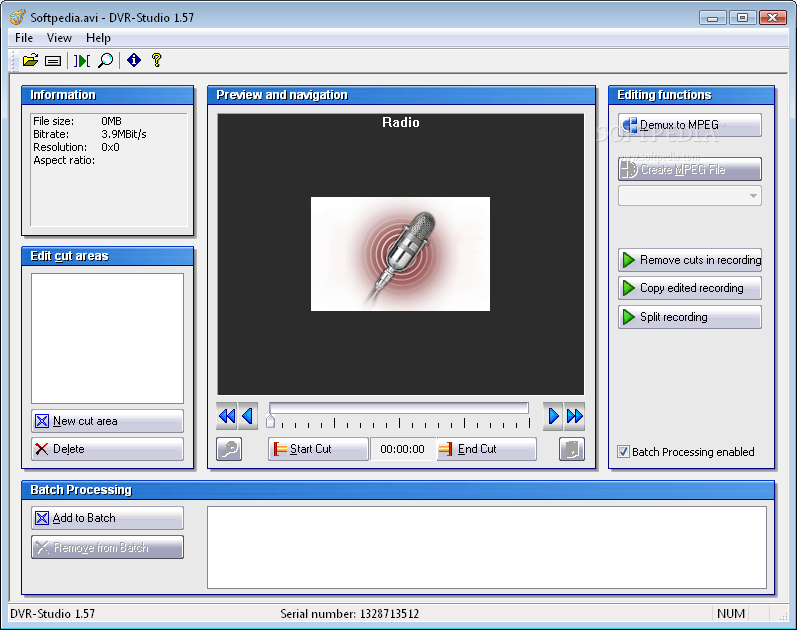This screenshot has width=797, height=630.
Task: Click the progress bar above the tick marks
Action: (399, 408)
